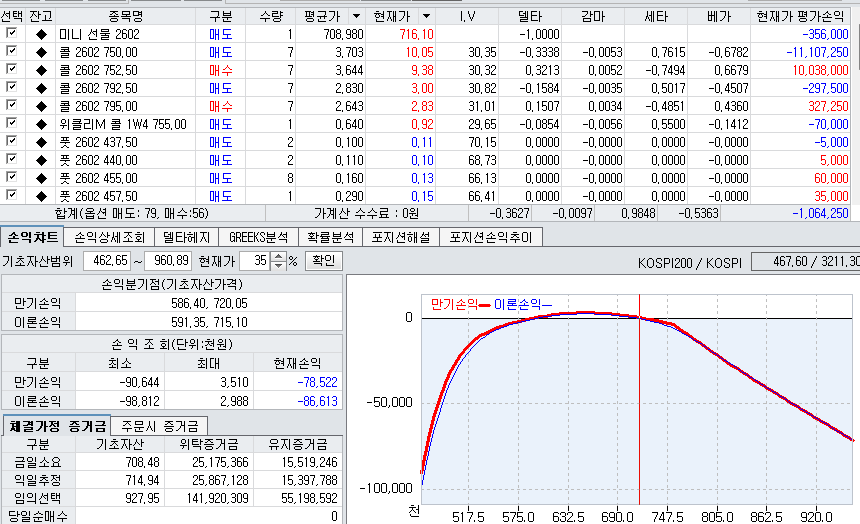
Task: Open the 포지션해설 tab
Action: coord(401,237)
